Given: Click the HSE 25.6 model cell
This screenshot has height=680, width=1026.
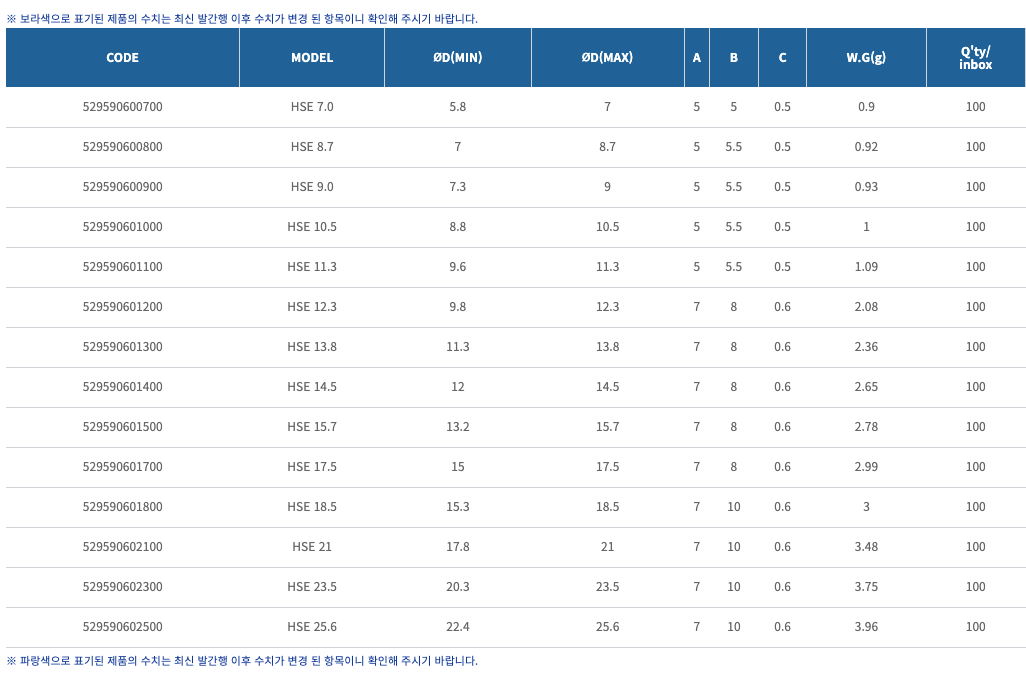Looking at the screenshot, I should coord(312,627).
